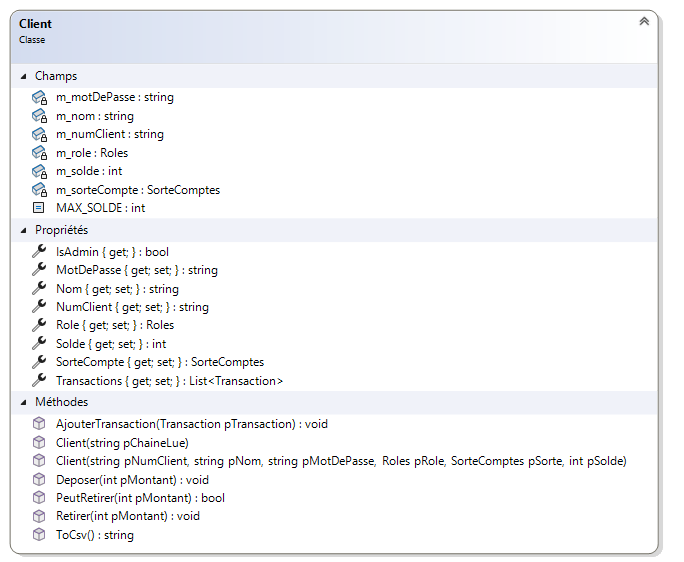This screenshot has width=684, height=562.
Task: Click the field icon beside m_motDePasse
Action: pos(39,98)
